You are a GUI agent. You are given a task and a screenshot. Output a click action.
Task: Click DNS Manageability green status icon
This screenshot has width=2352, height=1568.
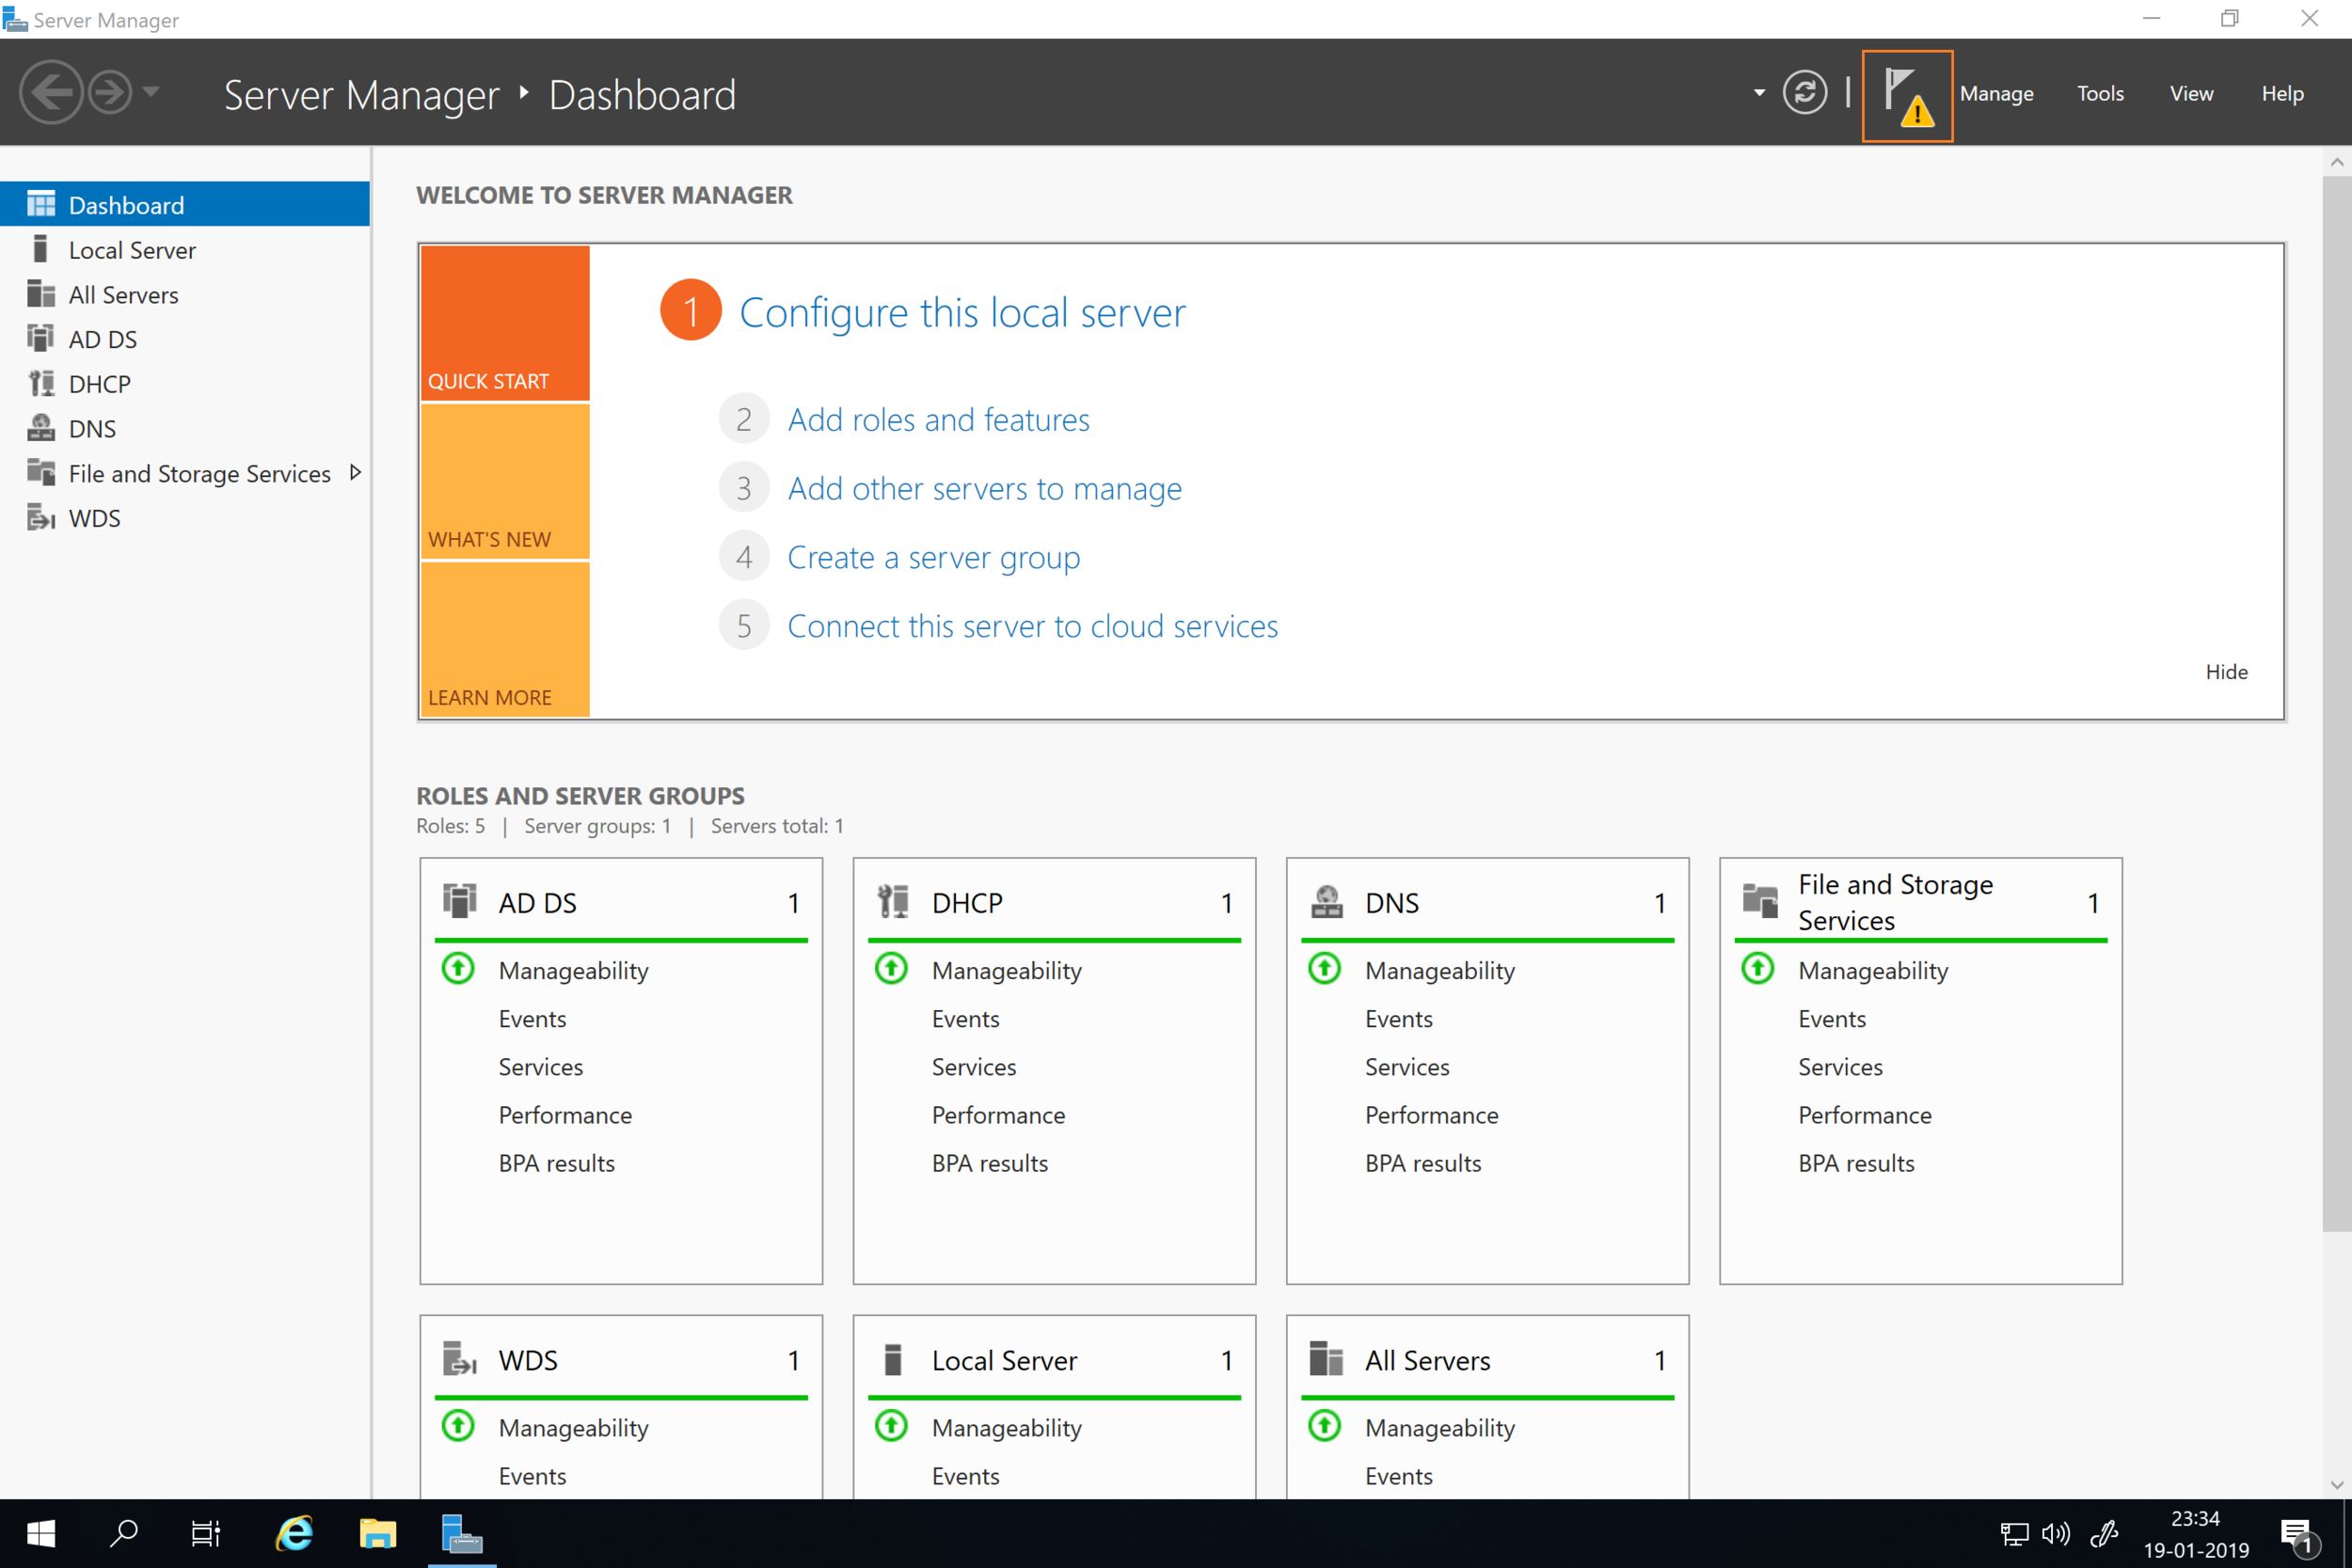click(x=1324, y=969)
